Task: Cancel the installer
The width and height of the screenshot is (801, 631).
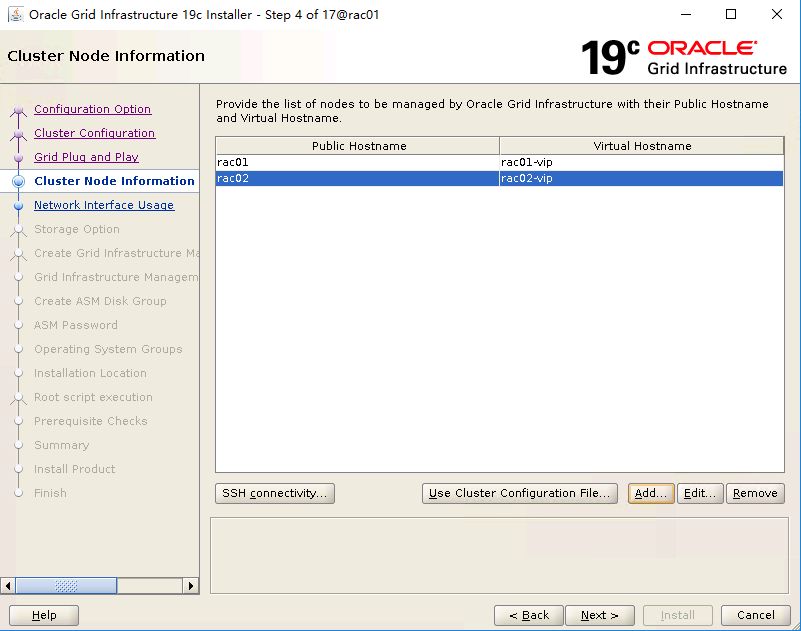Action: click(x=756, y=615)
